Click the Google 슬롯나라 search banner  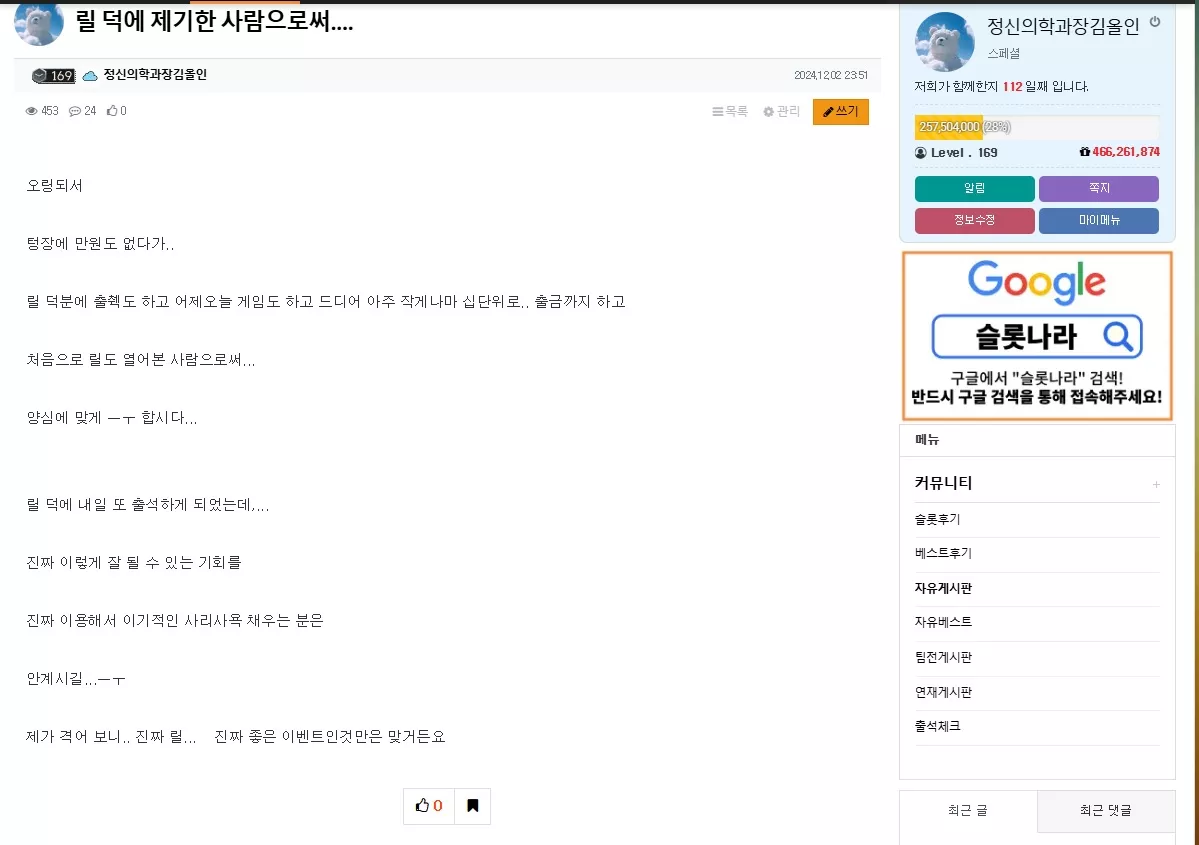click(x=1037, y=336)
